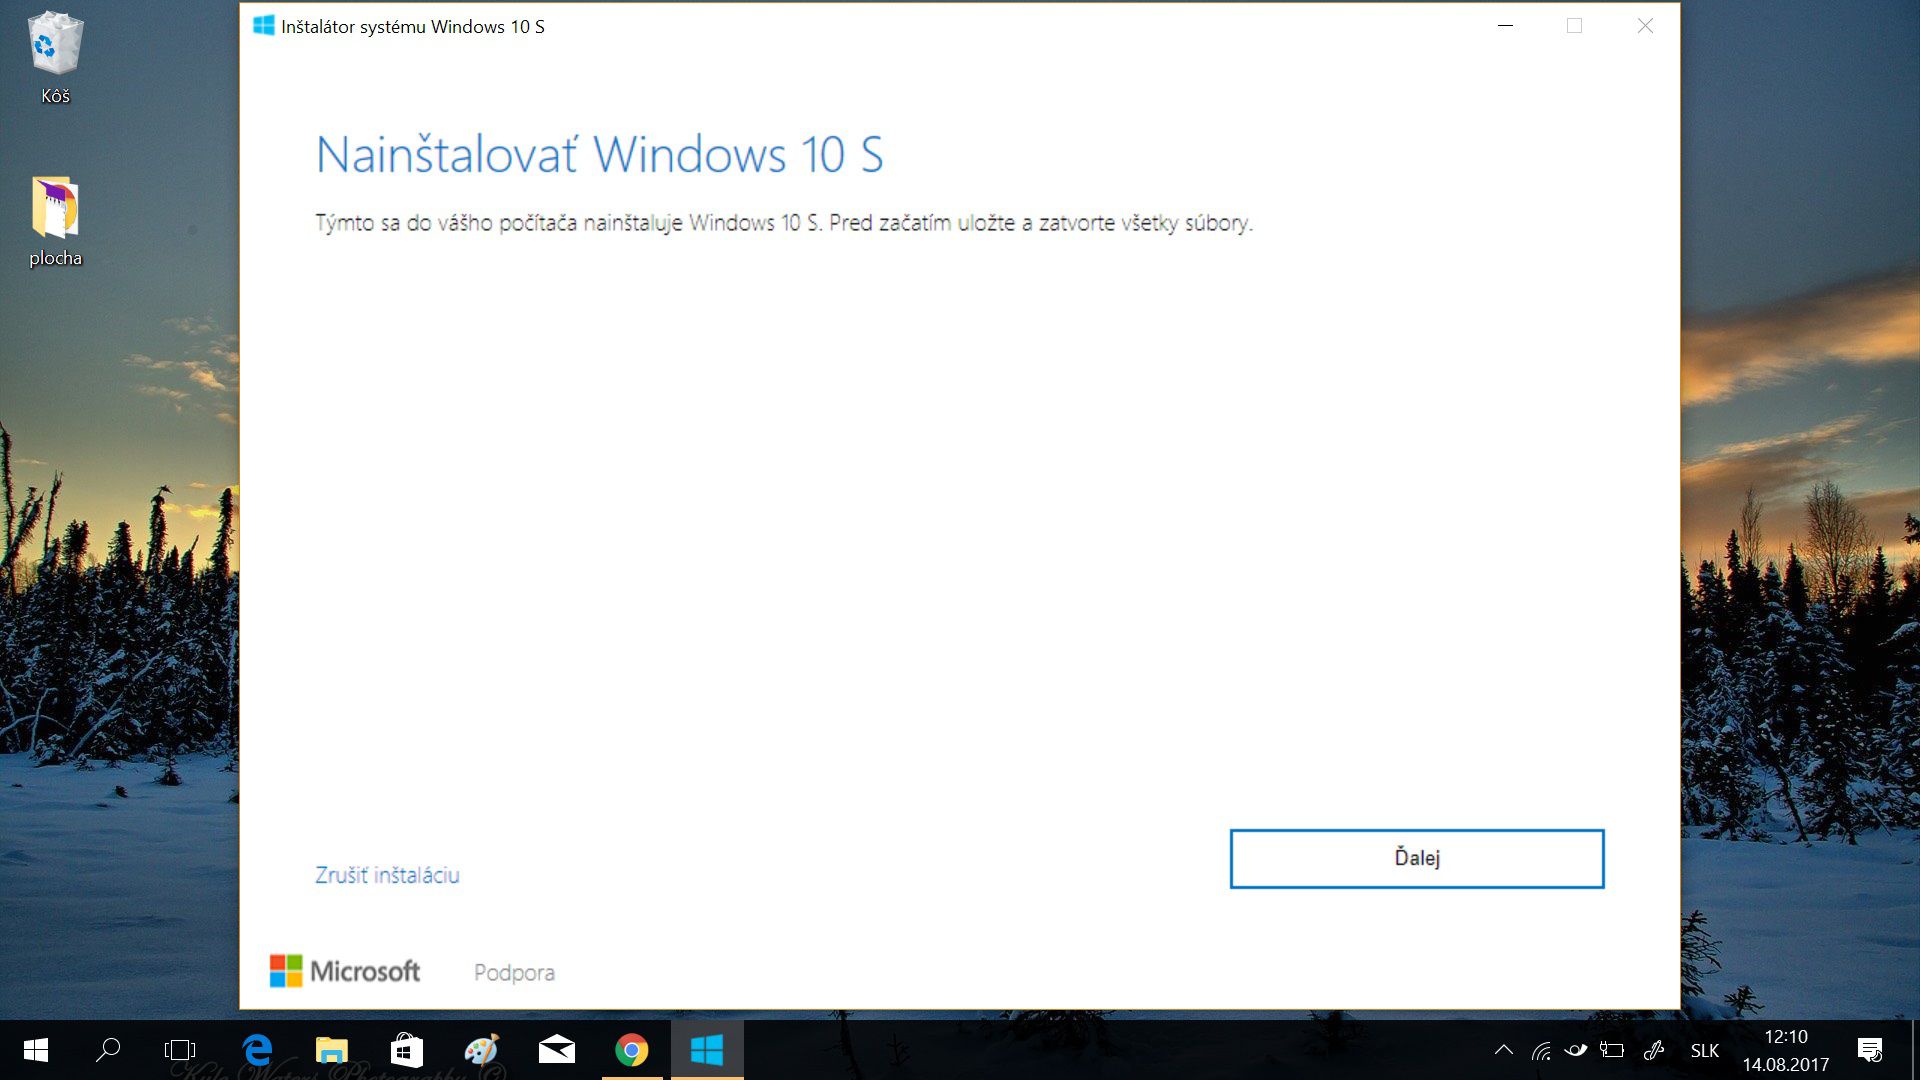Click the Show desktop strip
Viewport: 1920px width, 1080px height.
1914,1050
